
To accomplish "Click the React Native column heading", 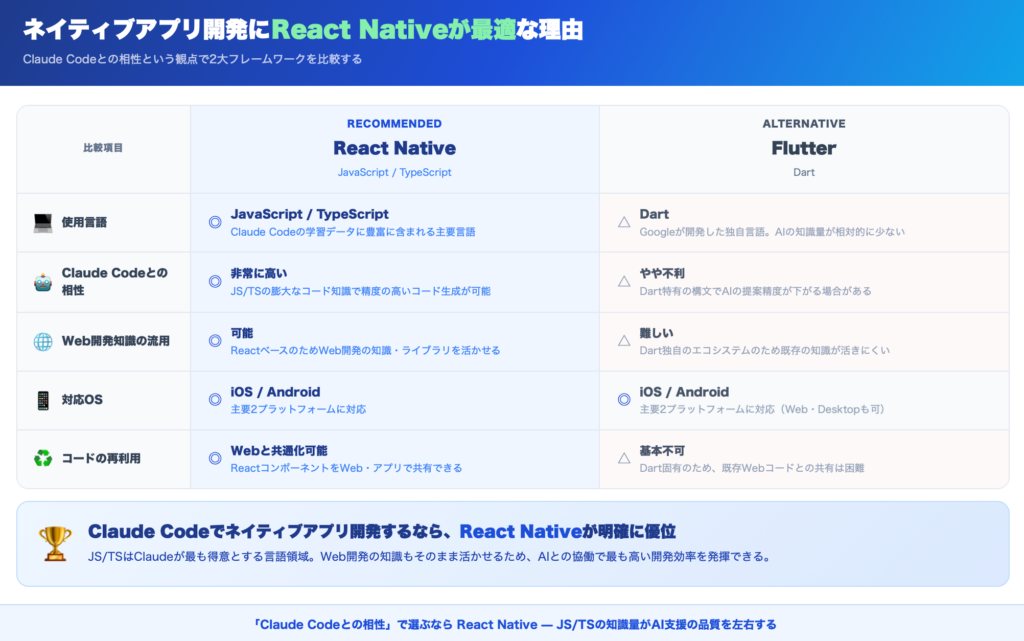I will click(x=394, y=148).
